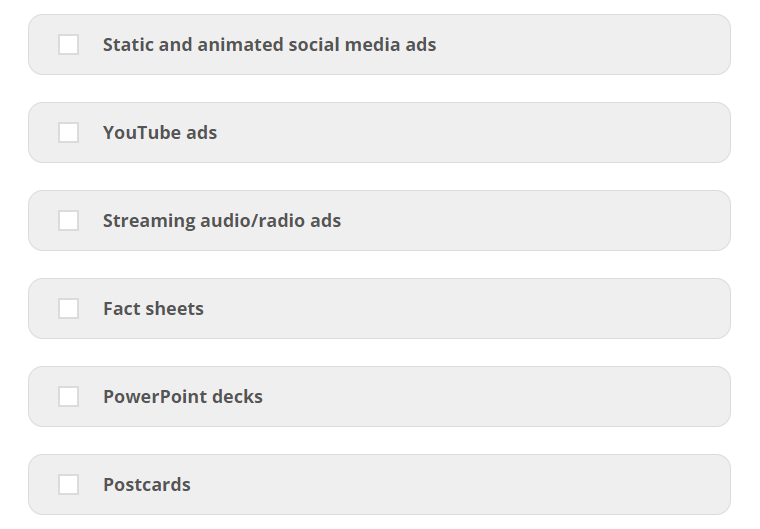This screenshot has width=760, height=529.
Task: Enable the Streaming audio/radio ads checkbox
Action: click(x=68, y=221)
